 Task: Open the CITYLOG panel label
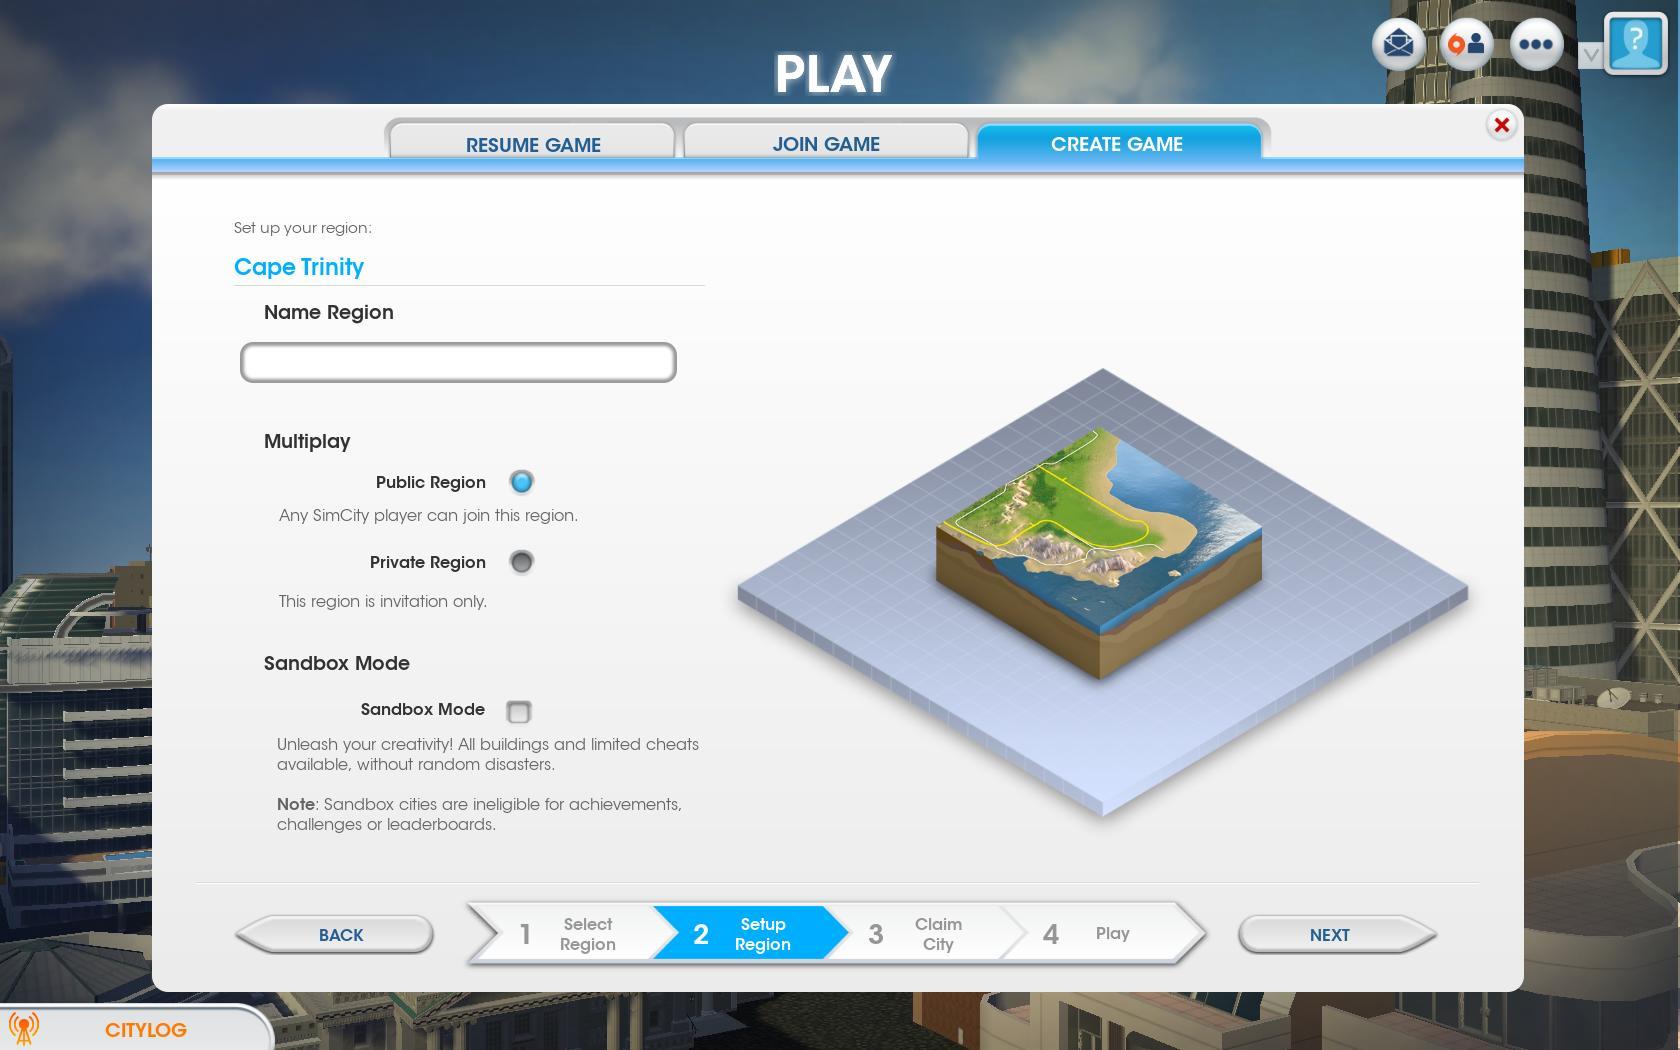click(146, 1030)
